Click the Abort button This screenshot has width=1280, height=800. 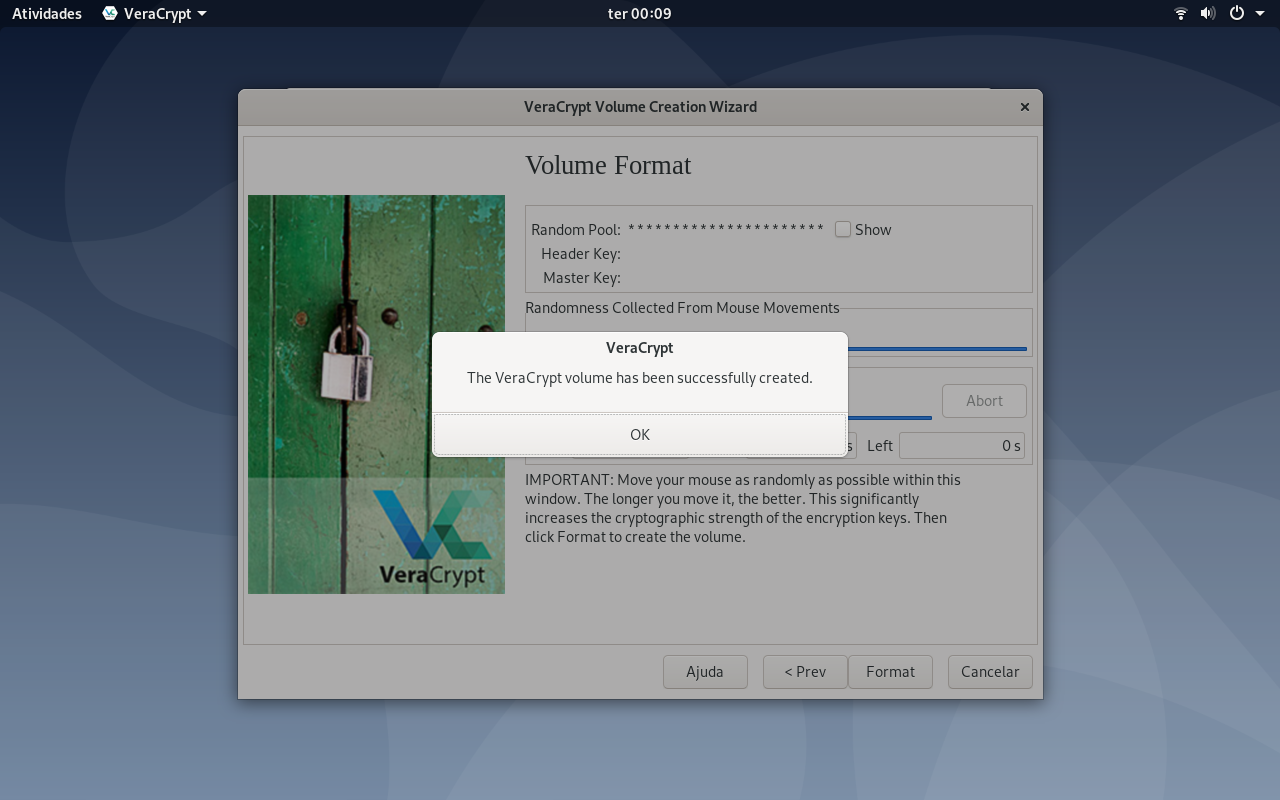click(x=984, y=401)
